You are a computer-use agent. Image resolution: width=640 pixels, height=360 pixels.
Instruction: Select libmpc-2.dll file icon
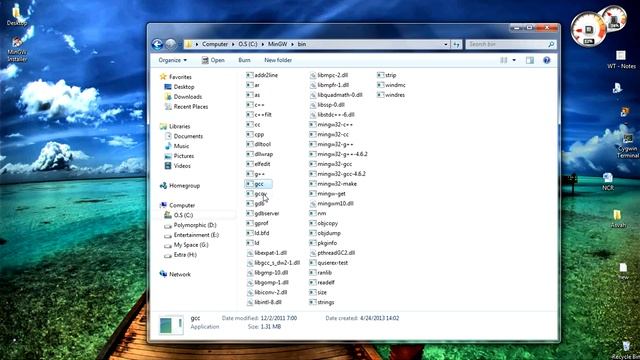coord(313,75)
